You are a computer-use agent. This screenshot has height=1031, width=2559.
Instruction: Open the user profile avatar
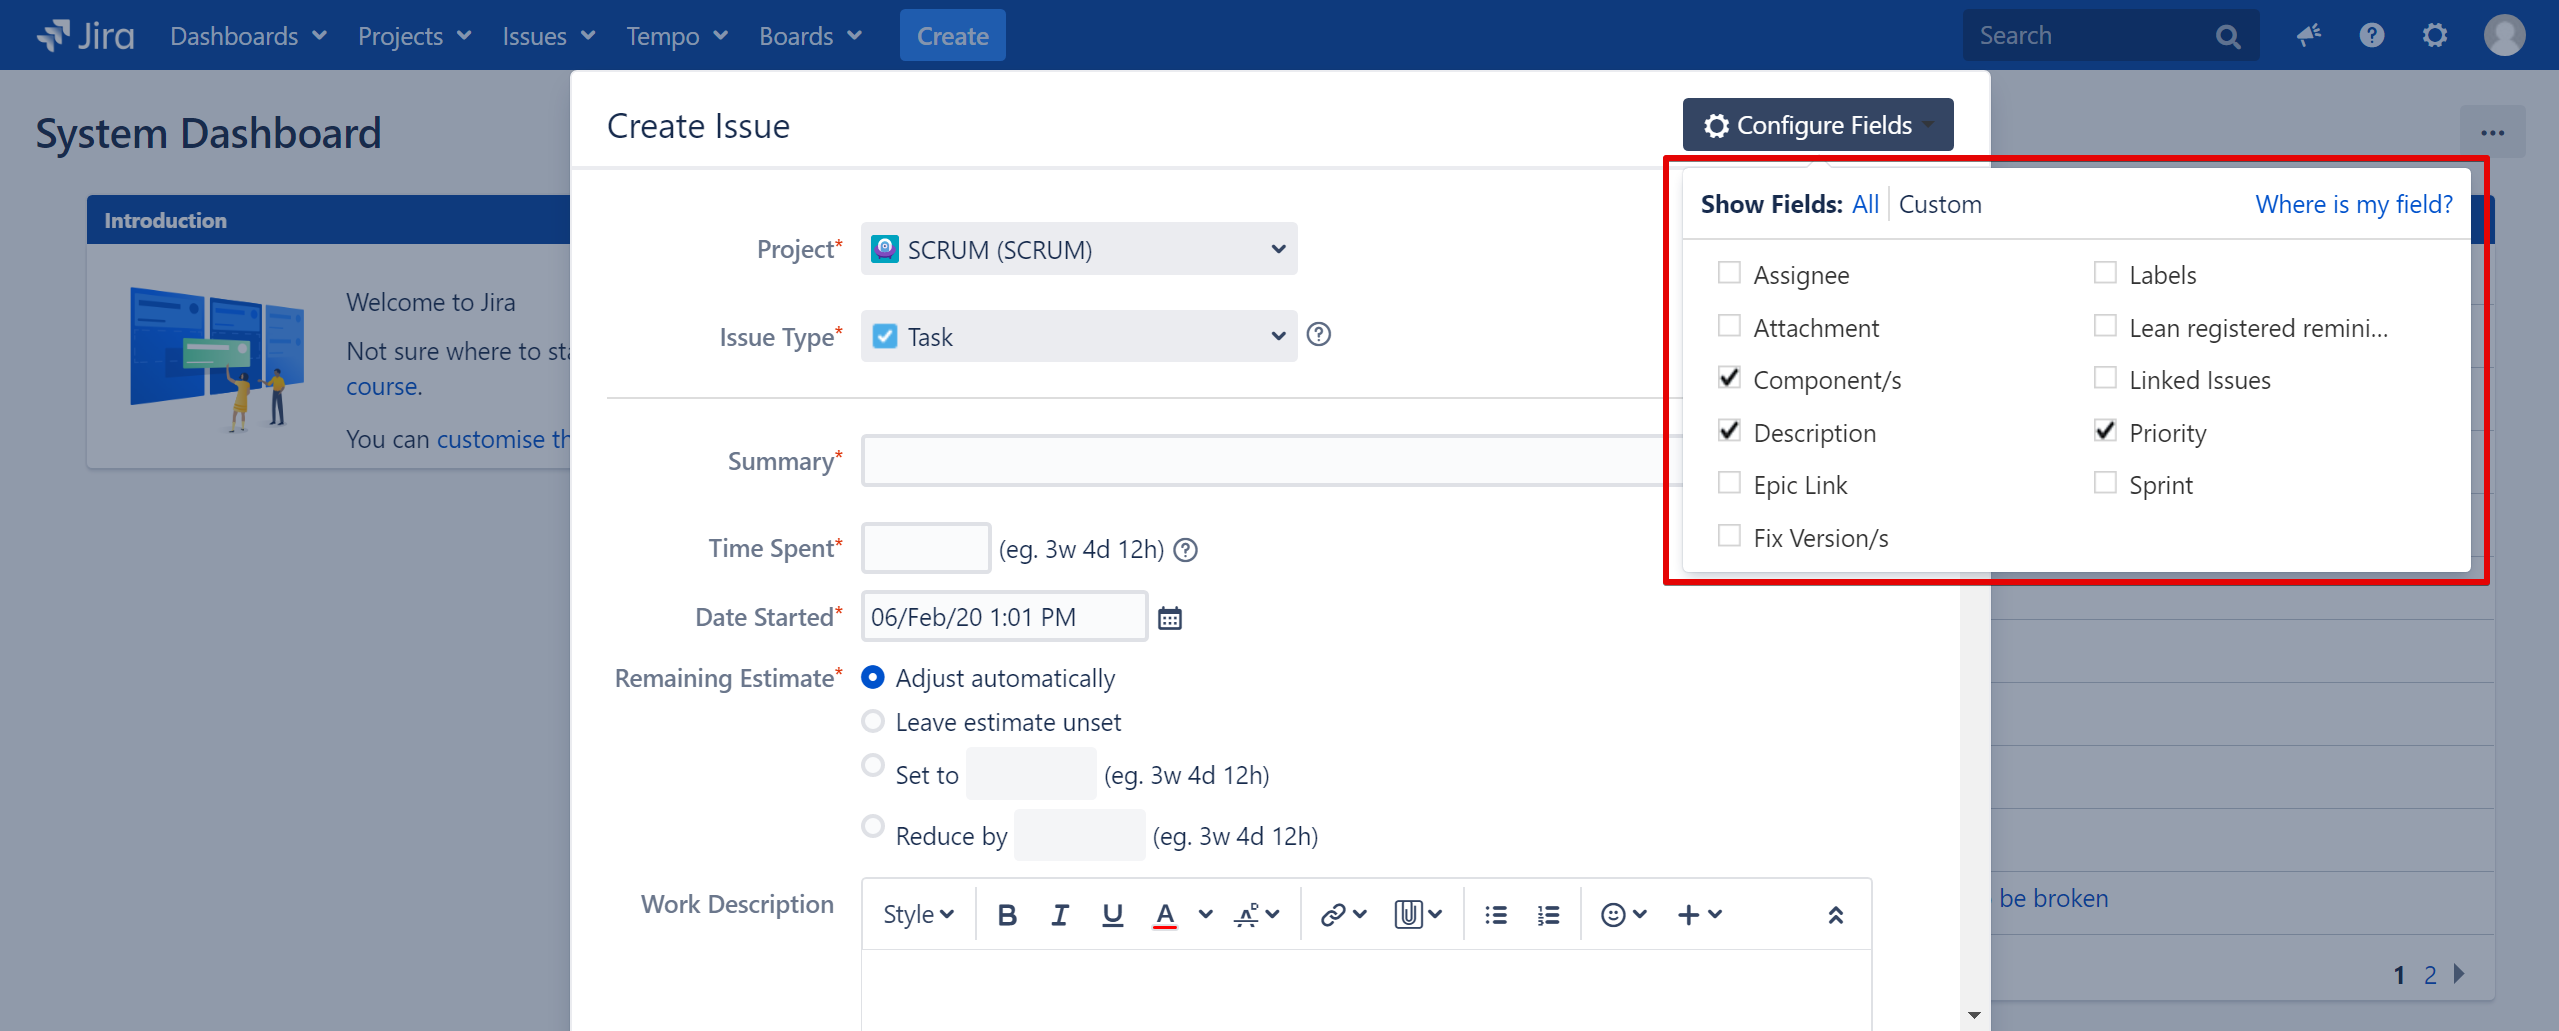point(2504,36)
